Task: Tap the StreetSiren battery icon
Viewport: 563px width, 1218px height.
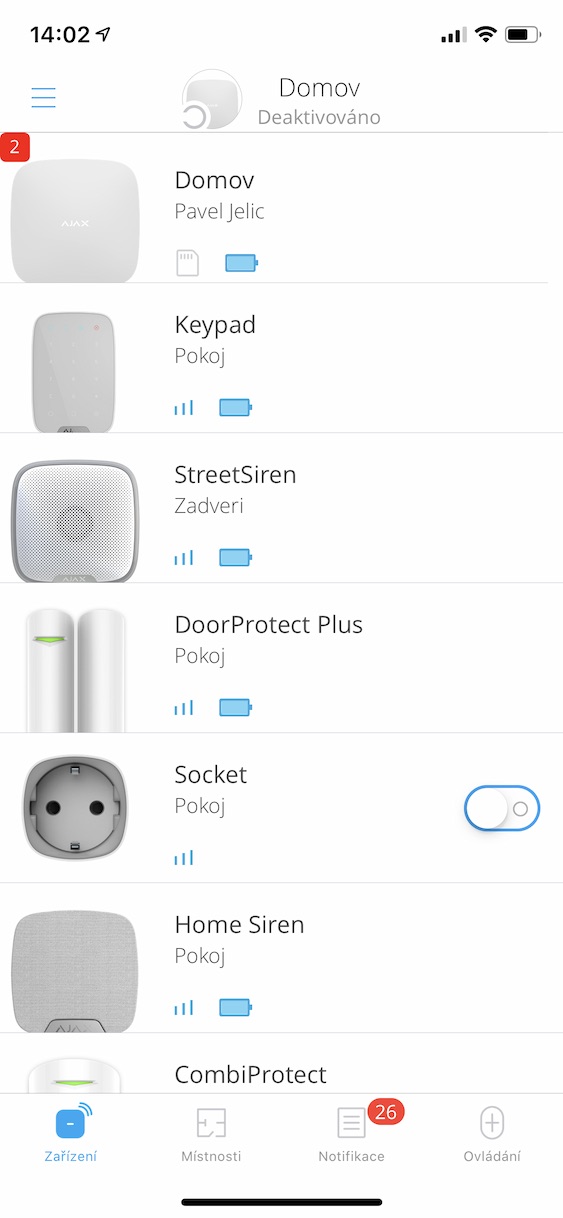Action: click(x=236, y=557)
